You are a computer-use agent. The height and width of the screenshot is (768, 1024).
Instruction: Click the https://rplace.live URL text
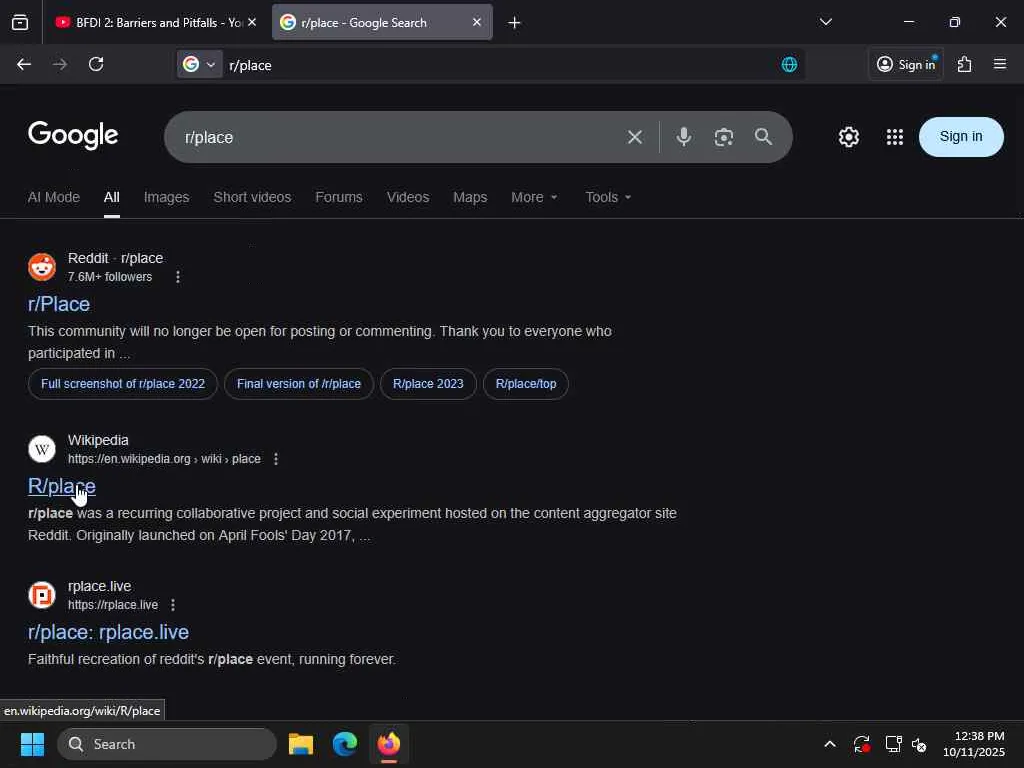tap(113, 605)
